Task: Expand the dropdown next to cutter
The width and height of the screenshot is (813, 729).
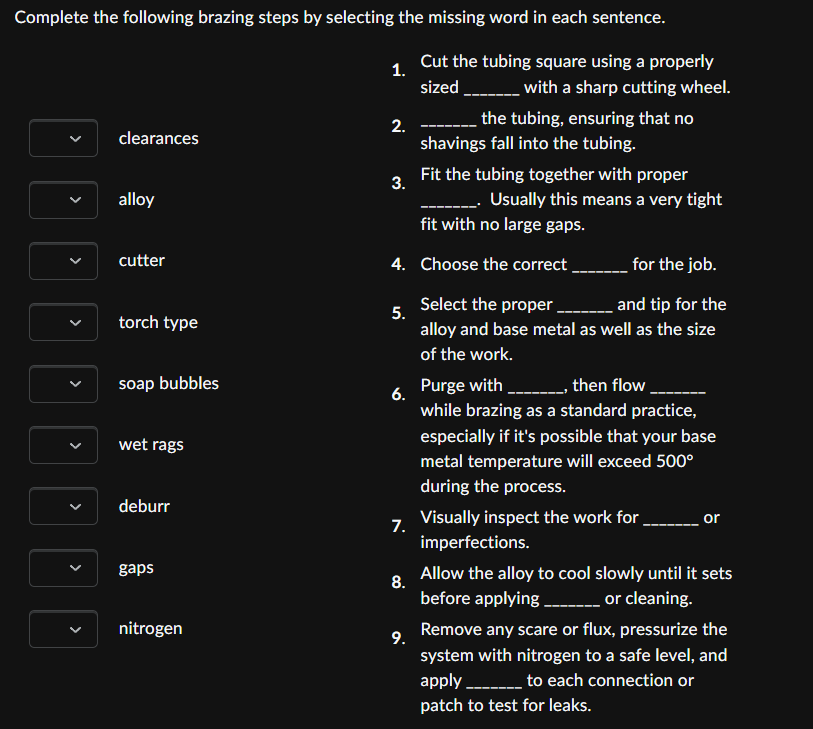Action: (x=63, y=261)
